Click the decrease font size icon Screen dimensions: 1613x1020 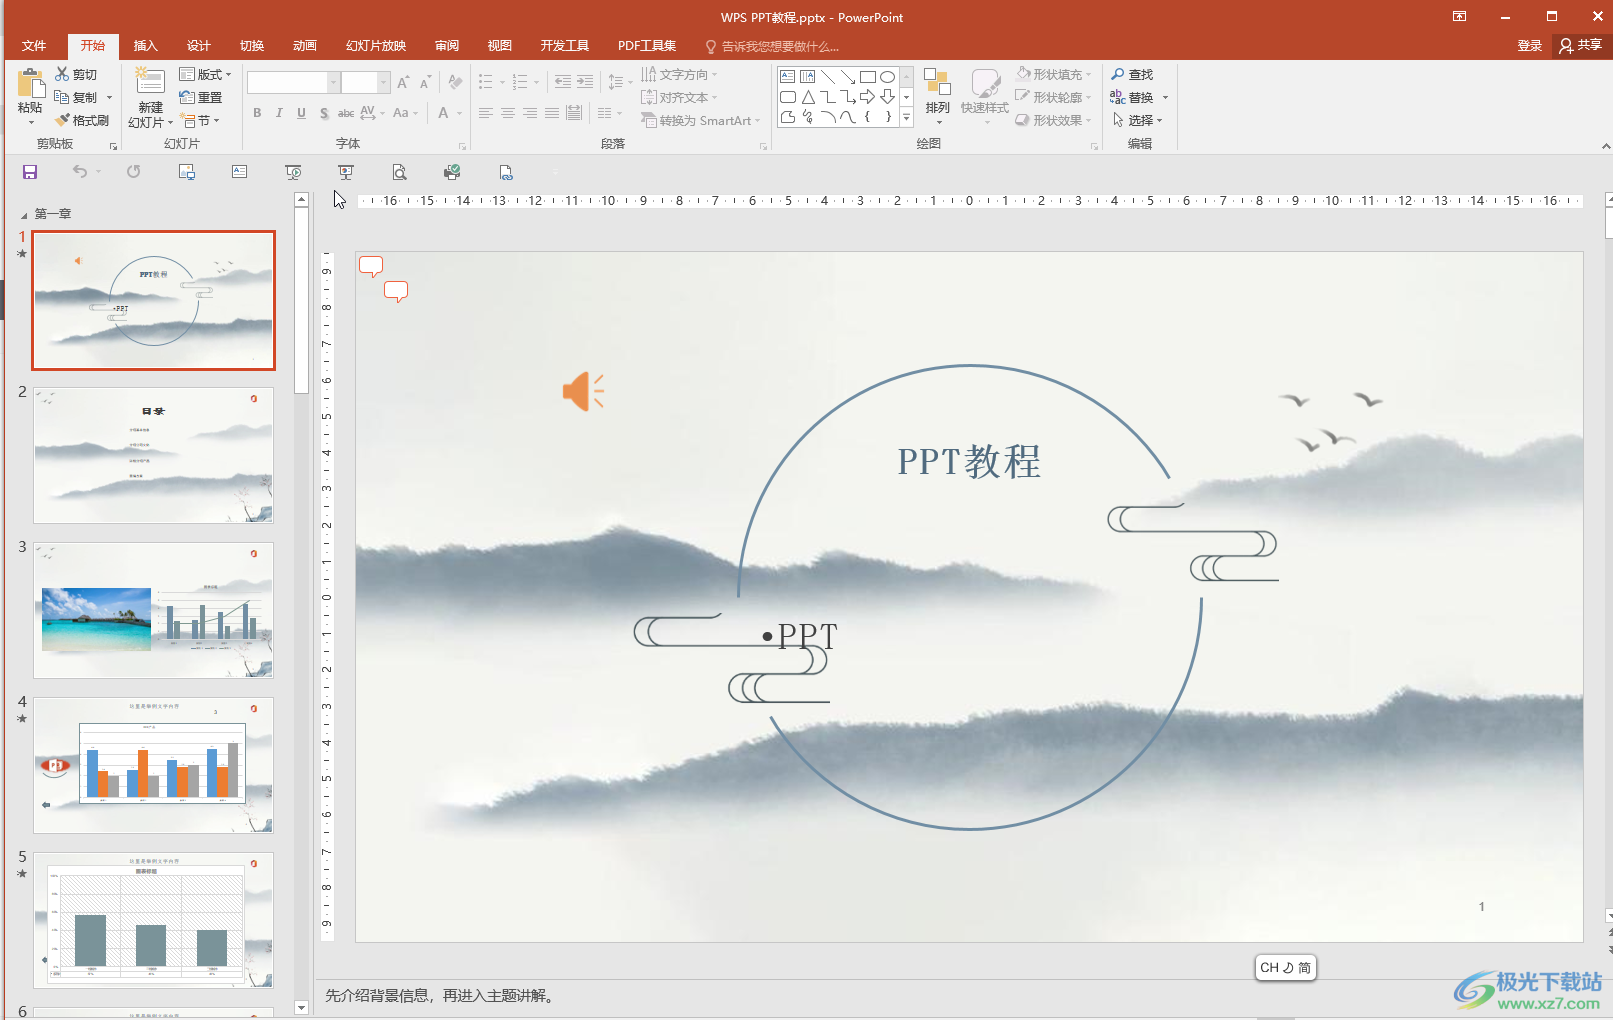tap(426, 82)
